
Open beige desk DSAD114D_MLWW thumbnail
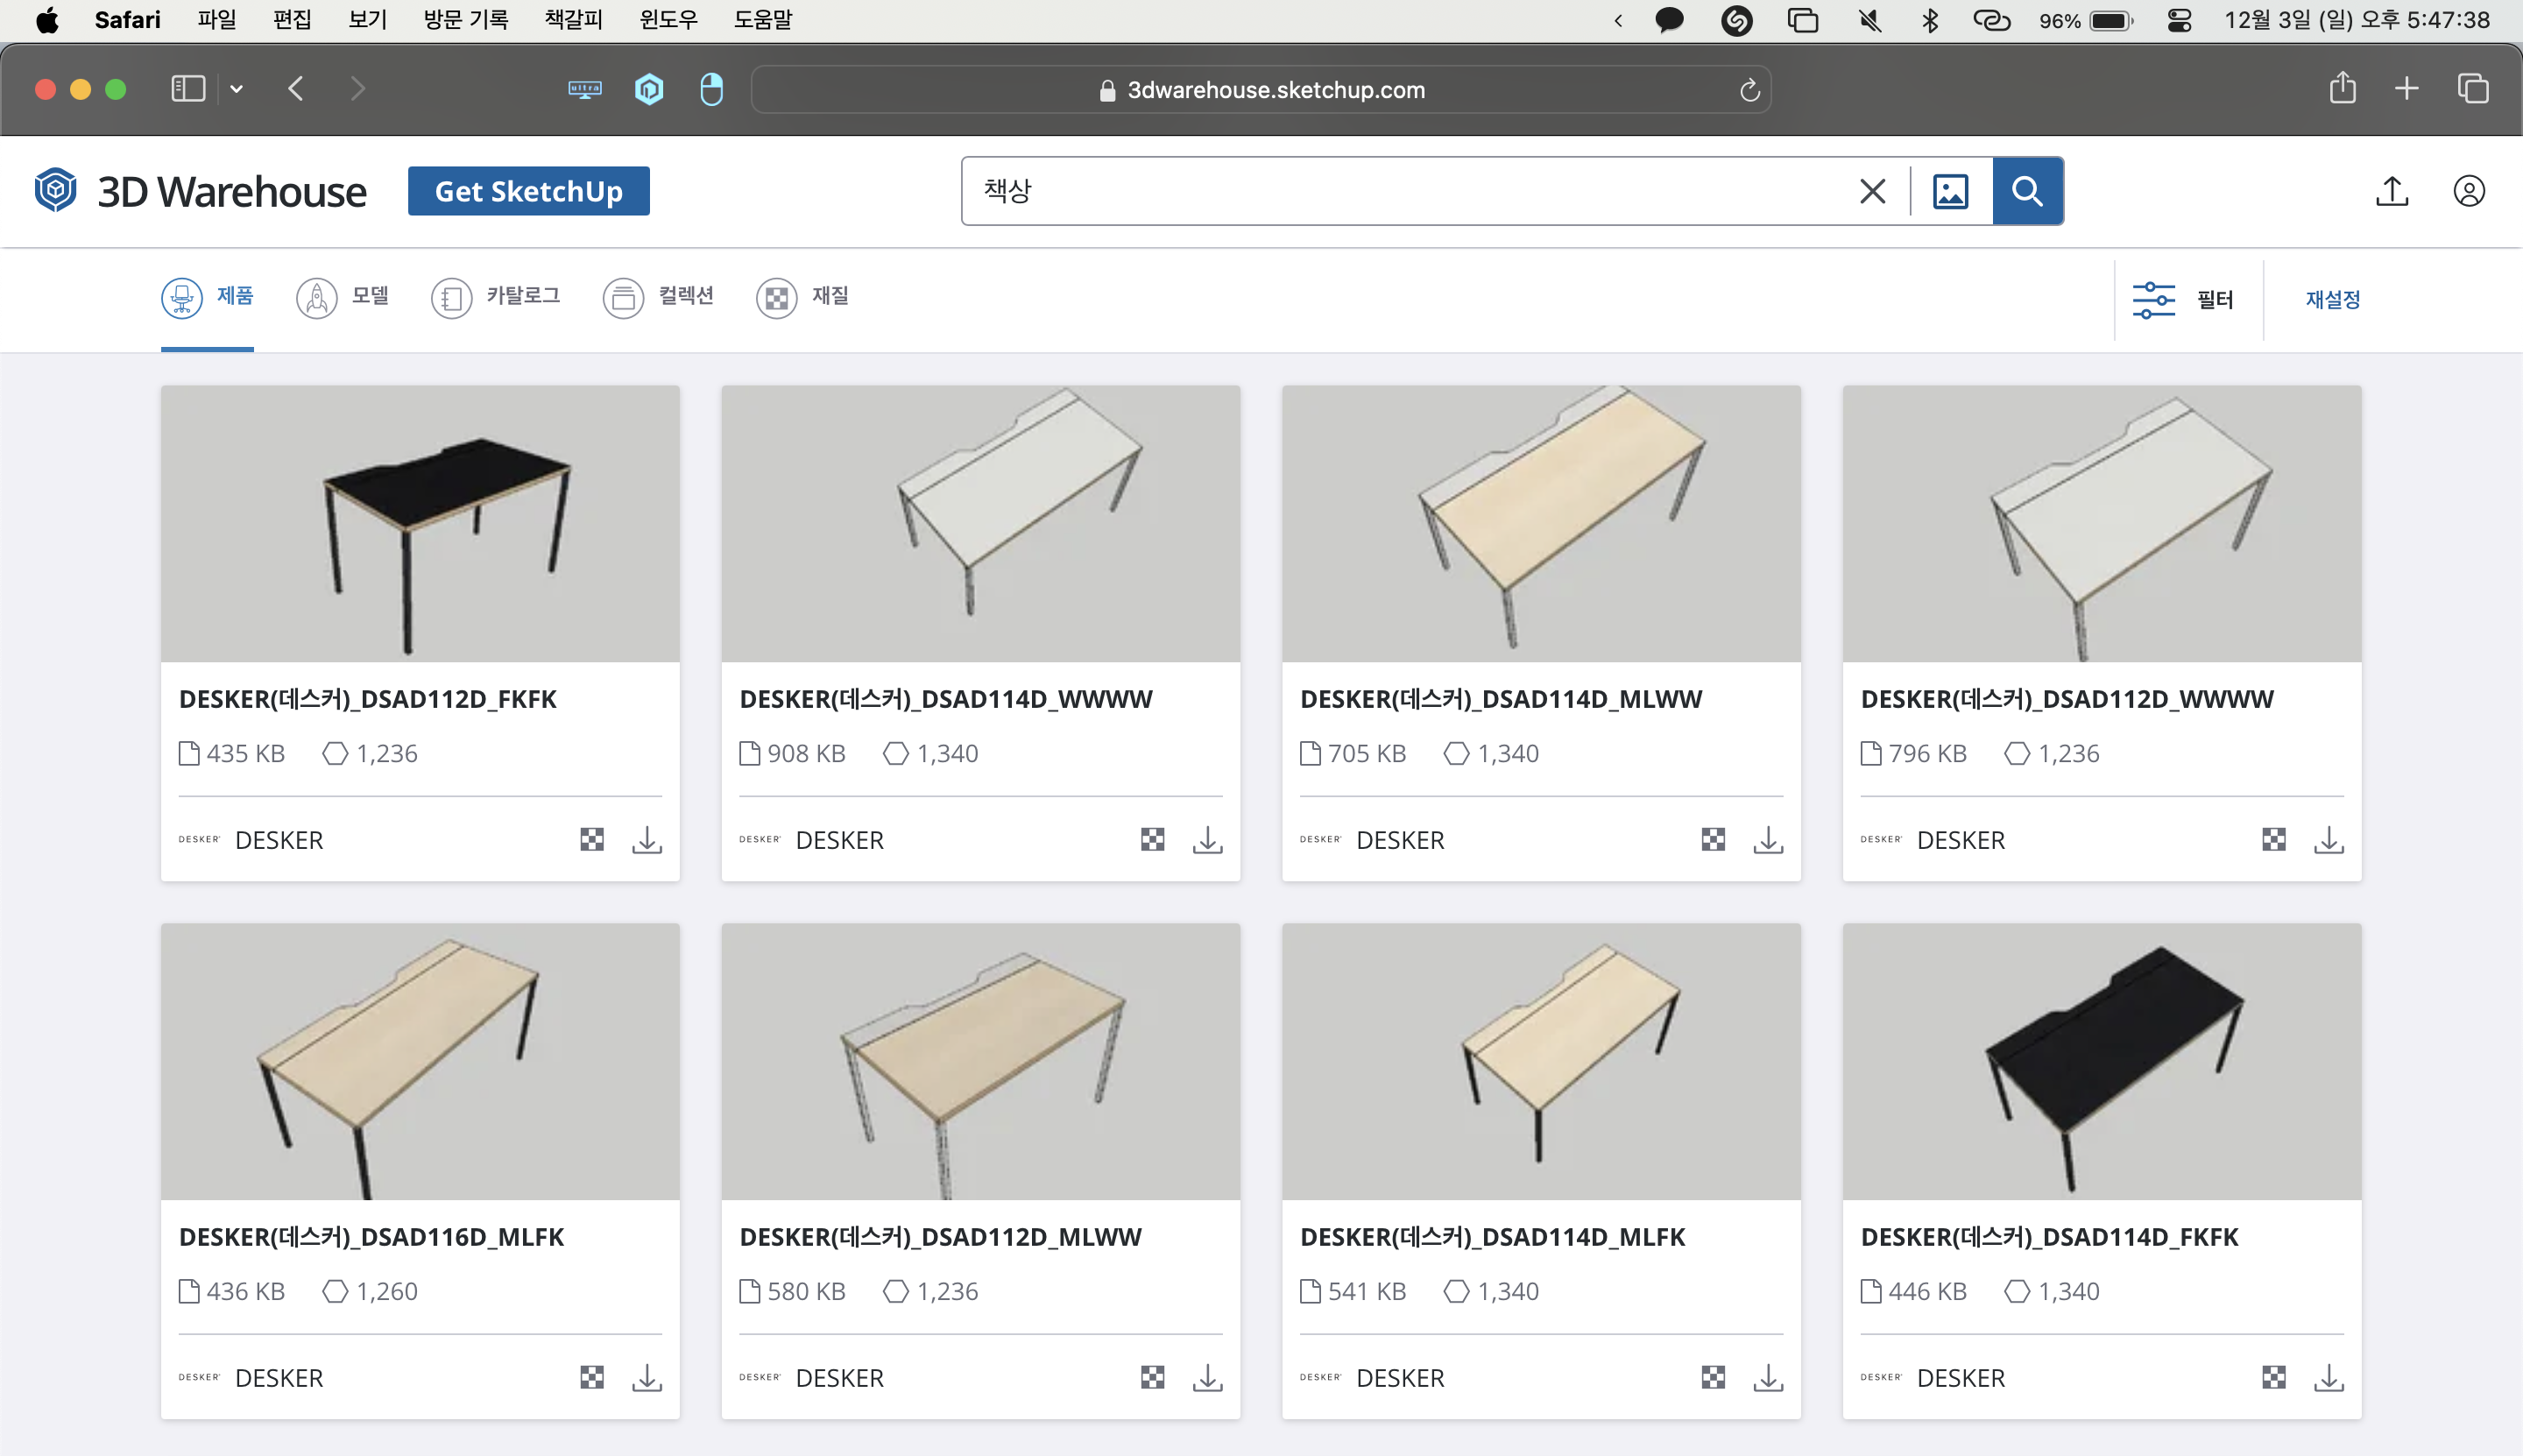pos(1541,524)
